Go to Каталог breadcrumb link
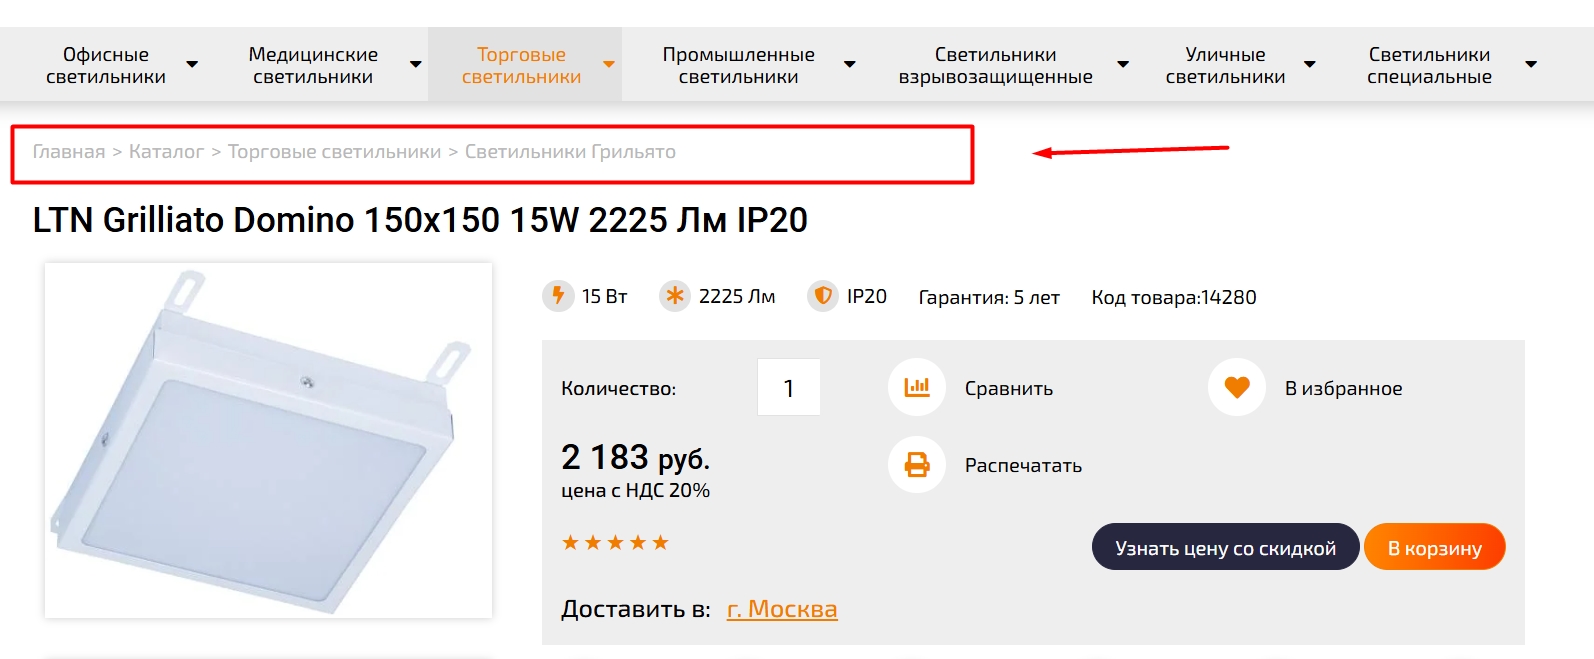Viewport: 1594px width, 659px height. (166, 152)
